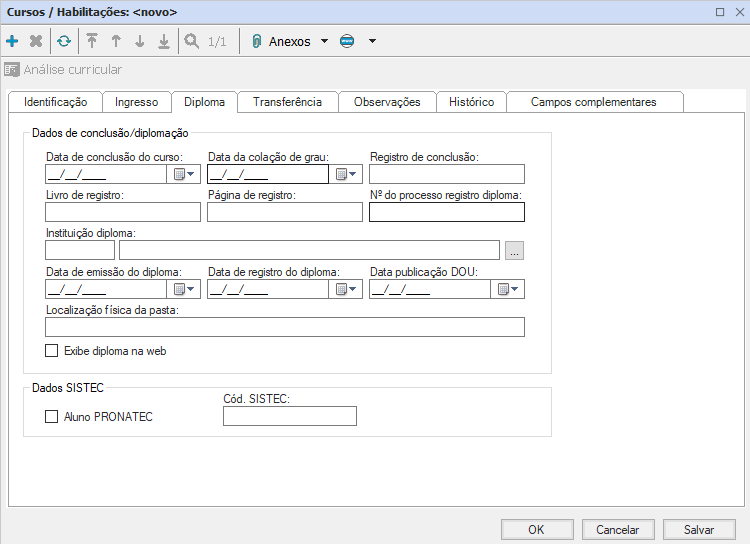The height and width of the screenshot is (544, 750).
Task: Click the Localização física da pasta field
Action: pyautogui.click(x=285, y=327)
